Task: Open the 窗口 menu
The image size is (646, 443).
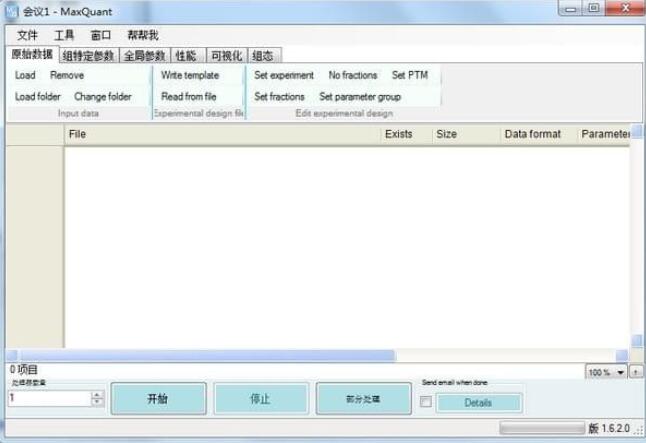Action: (x=101, y=35)
